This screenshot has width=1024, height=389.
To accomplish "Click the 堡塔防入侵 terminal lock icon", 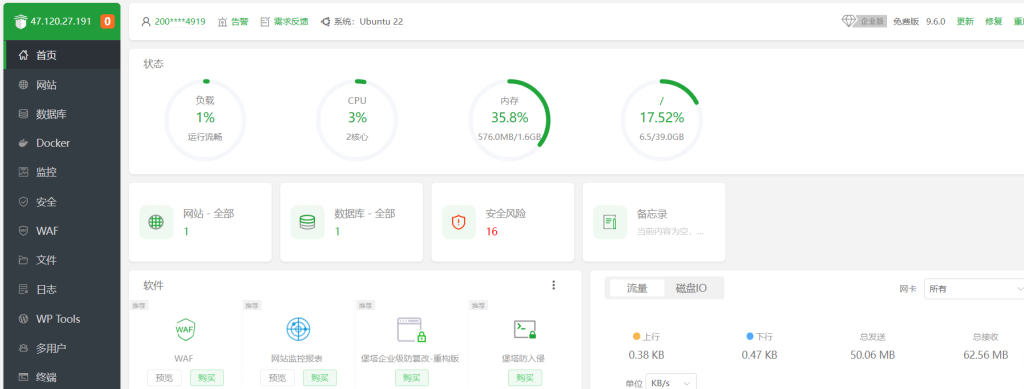I will (524, 329).
